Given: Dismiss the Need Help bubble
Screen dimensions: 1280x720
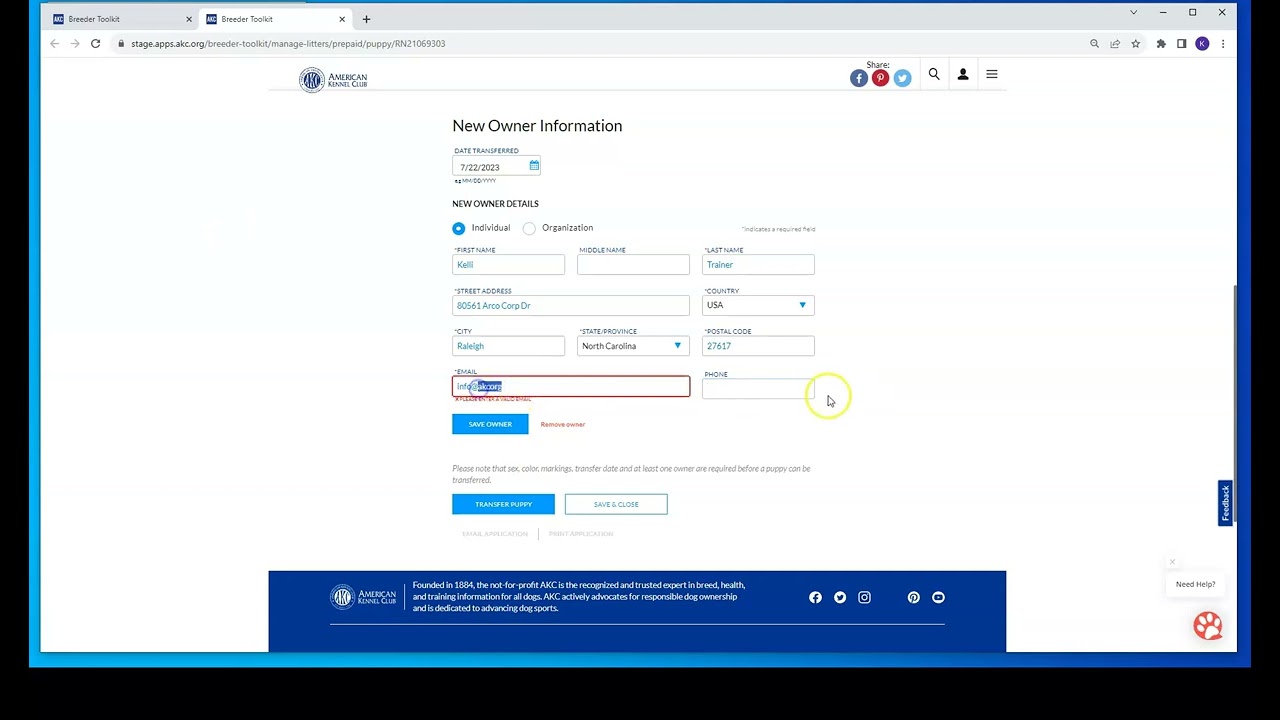Looking at the screenshot, I should click(x=1172, y=562).
